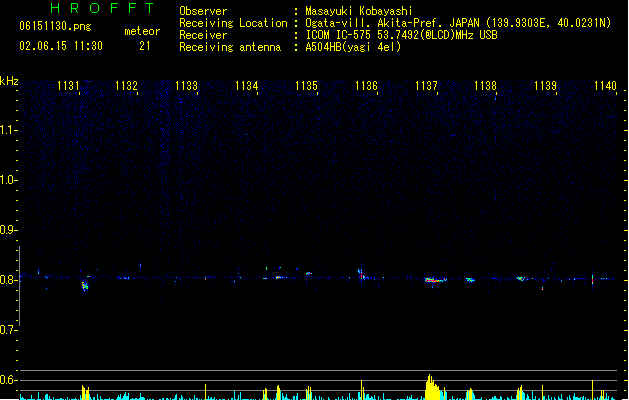Click the 0.8 kHz axis label
The height and width of the screenshot is (400, 629).
point(8,280)
